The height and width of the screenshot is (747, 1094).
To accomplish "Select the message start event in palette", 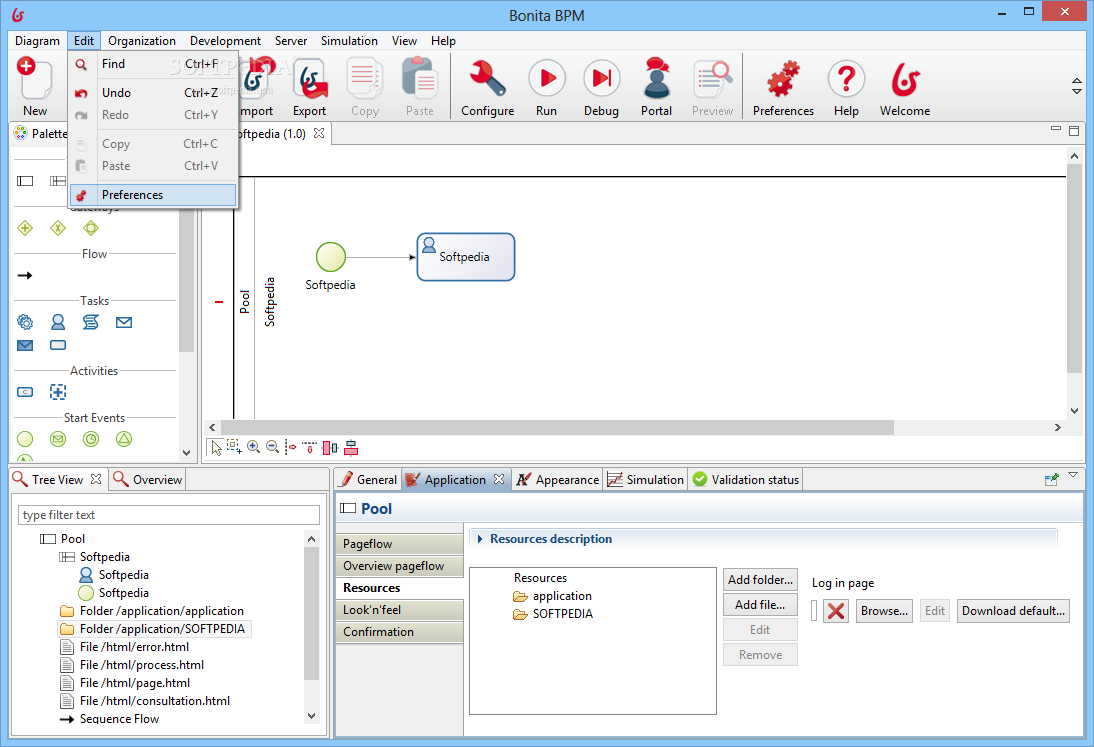I will click(x=58, y=439).
